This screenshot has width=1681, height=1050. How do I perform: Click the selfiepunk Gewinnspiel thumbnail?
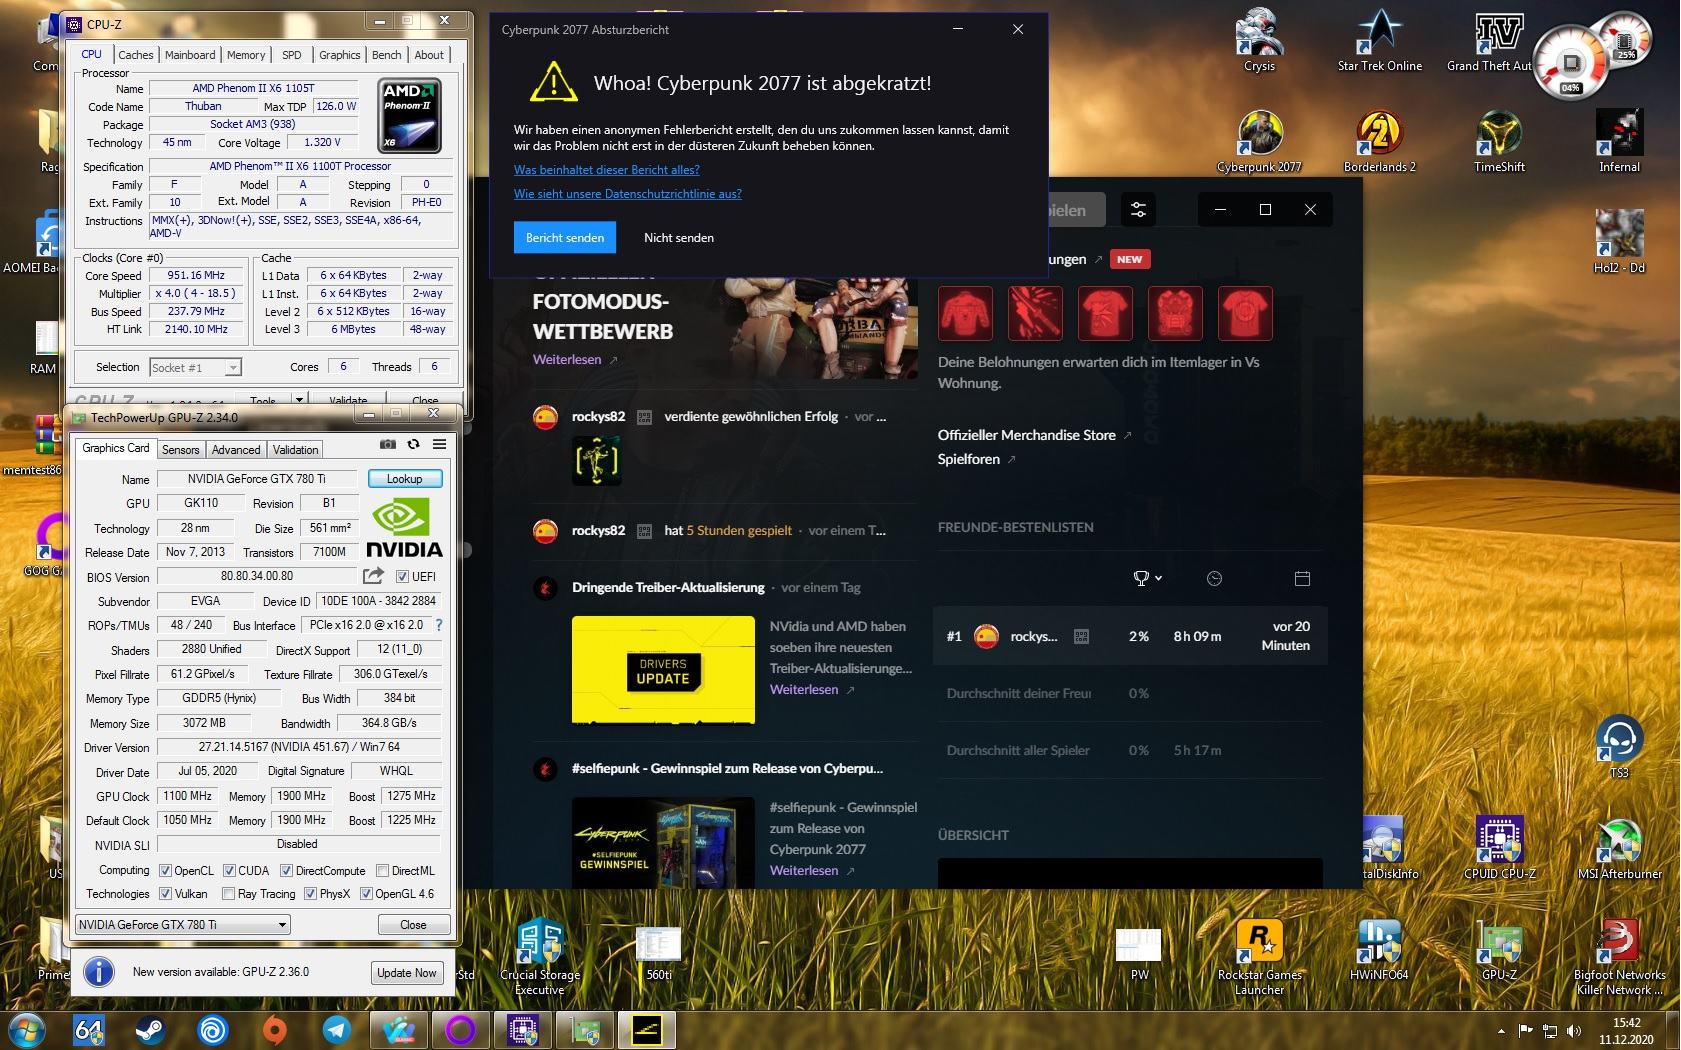click(x=663, y=842)
